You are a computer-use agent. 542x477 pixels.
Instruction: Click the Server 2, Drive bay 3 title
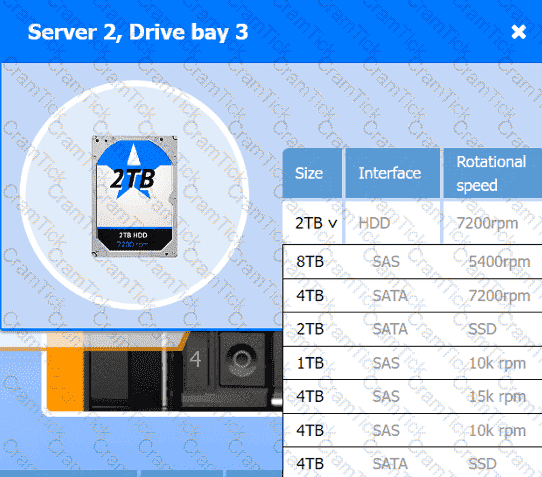tap(138, 32)
